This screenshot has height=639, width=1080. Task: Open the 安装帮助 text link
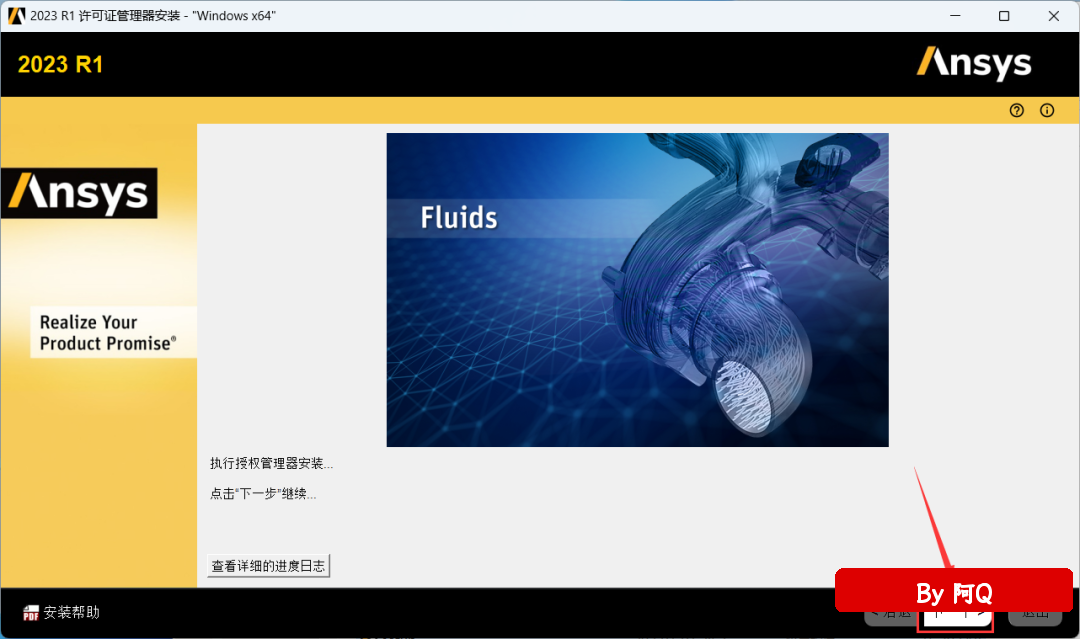[x=72, y=612]
